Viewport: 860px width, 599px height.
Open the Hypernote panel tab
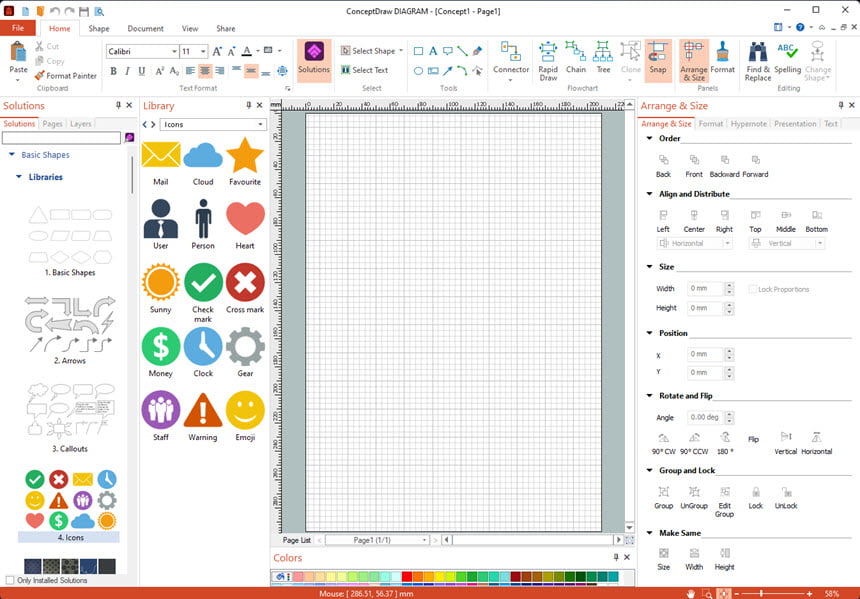(748, 124)
